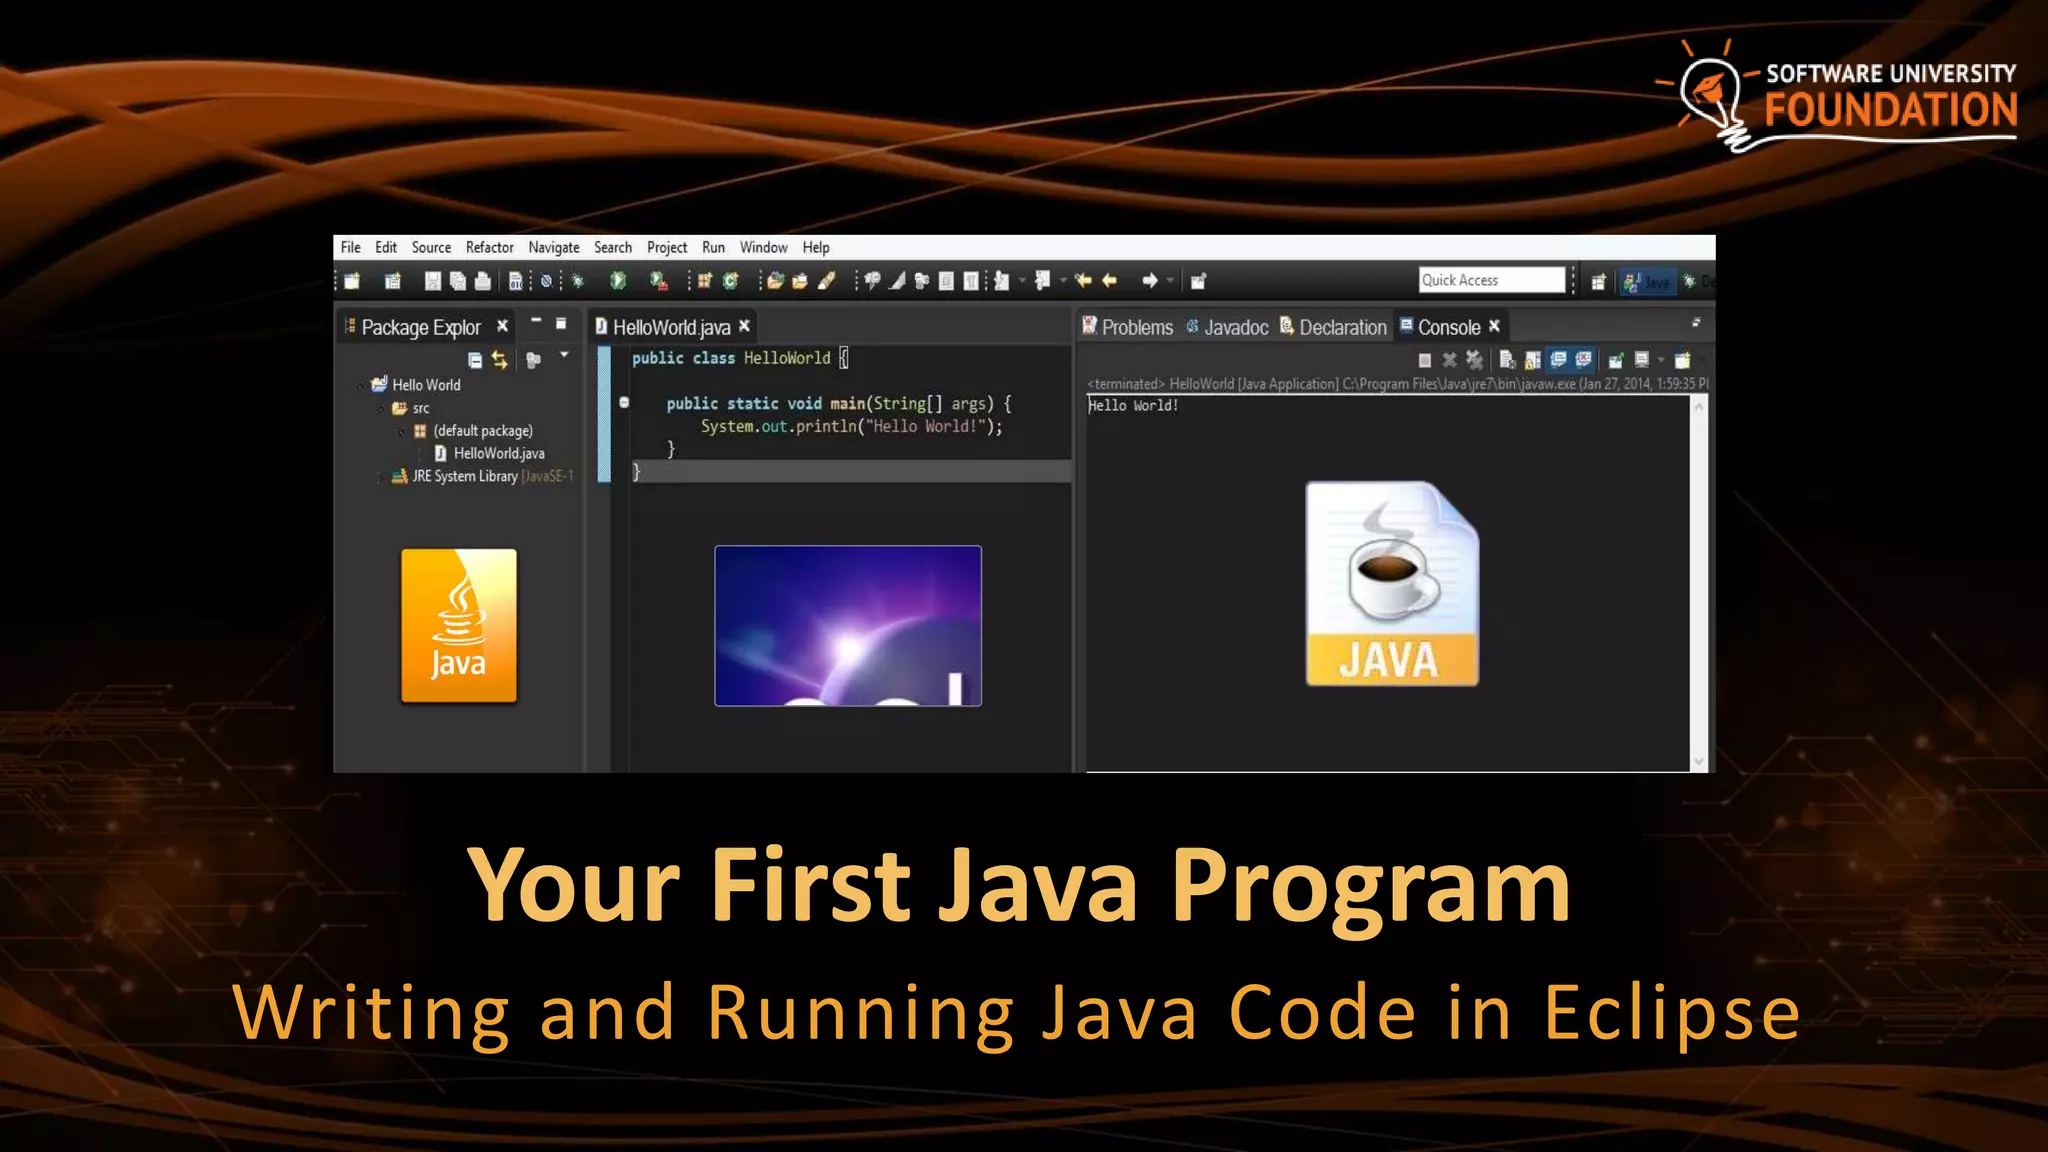Viewport: 2048px width, 1152px height.
Task: Open the Forward history dropdown arrow
Action: 1169,281
